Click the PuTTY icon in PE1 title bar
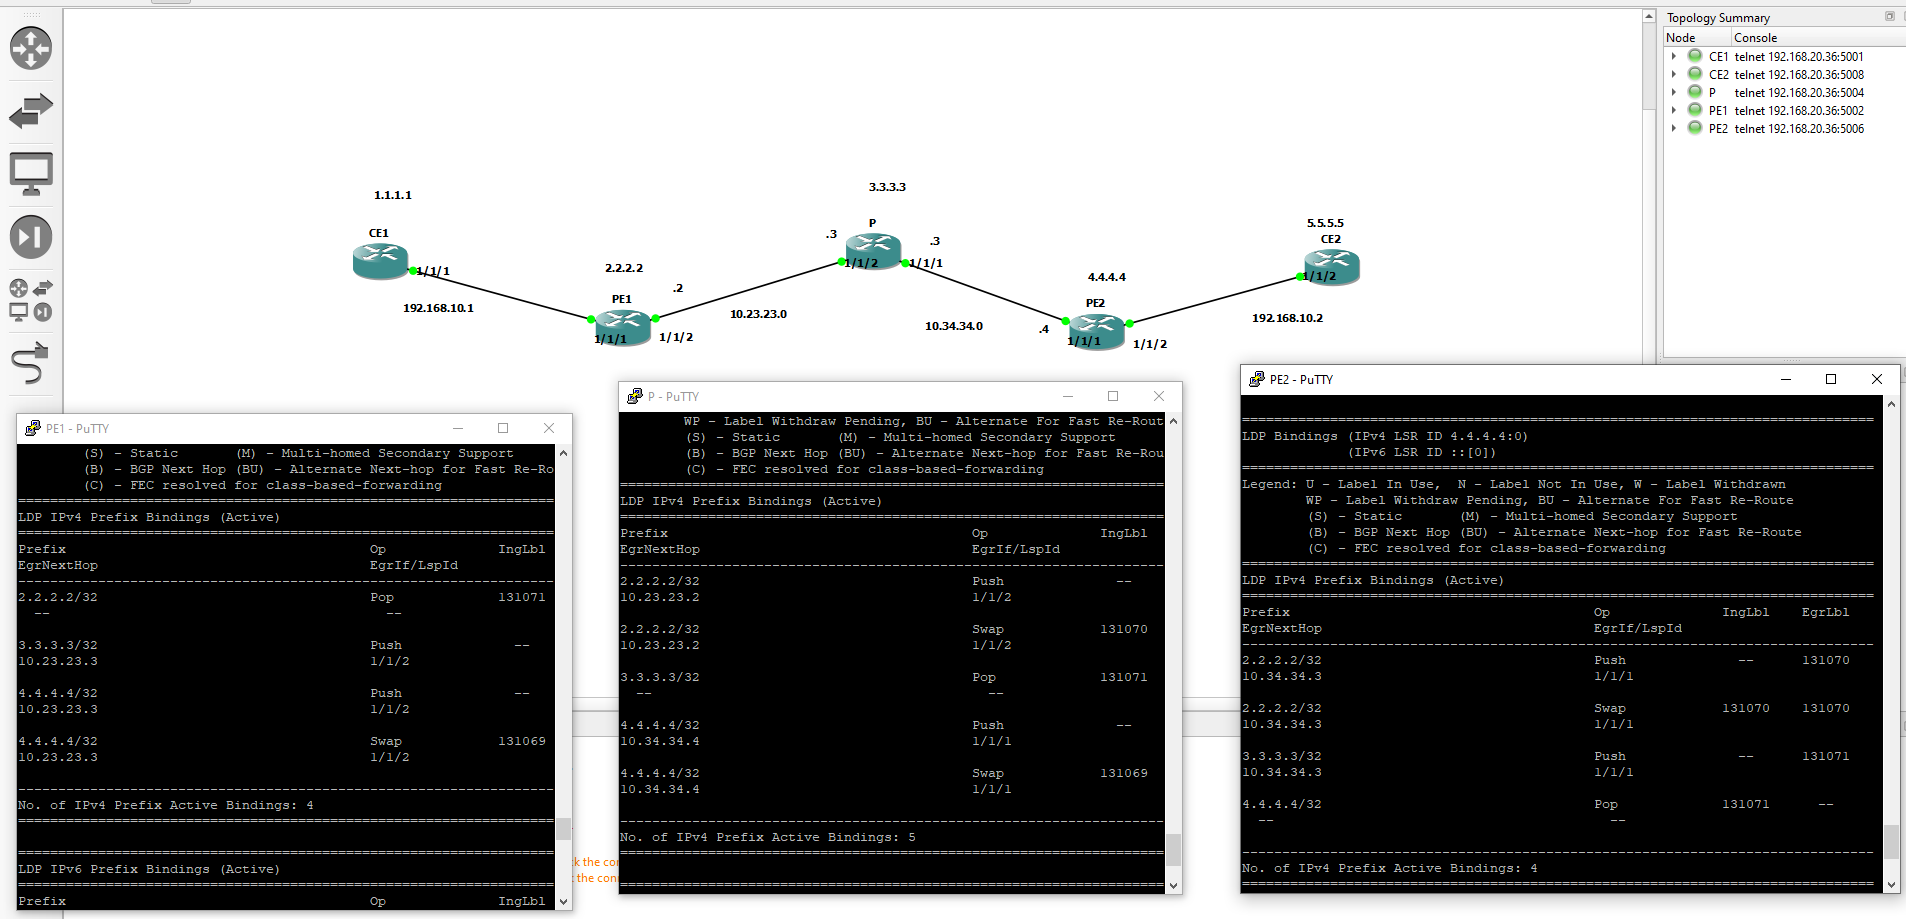Screen dimensions: 1906x919 coord(33,428)
